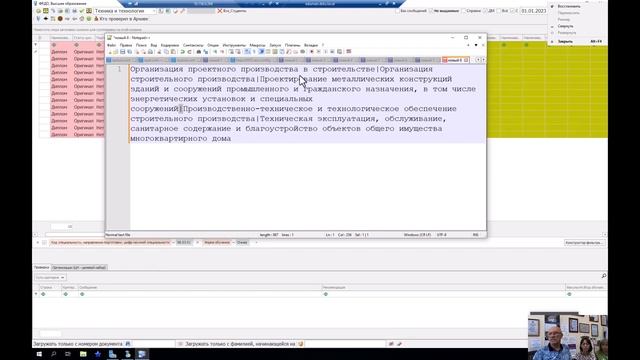Open the Синтаксисы menu in Notepad++
Screen dimensions: 640x360
193,45
